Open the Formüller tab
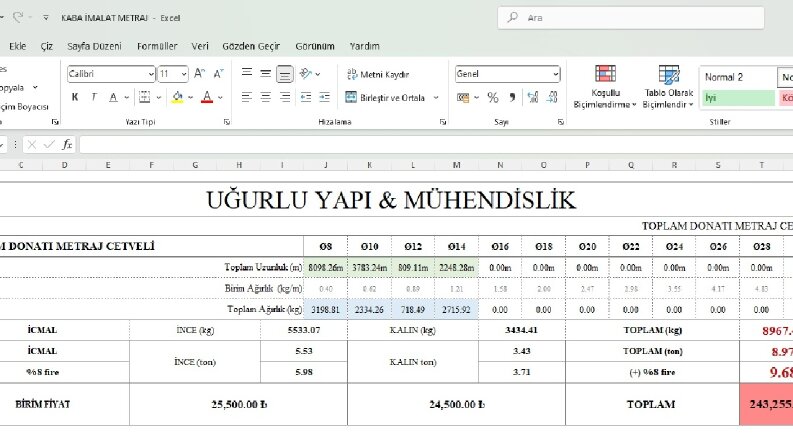 tap(157, 46)
